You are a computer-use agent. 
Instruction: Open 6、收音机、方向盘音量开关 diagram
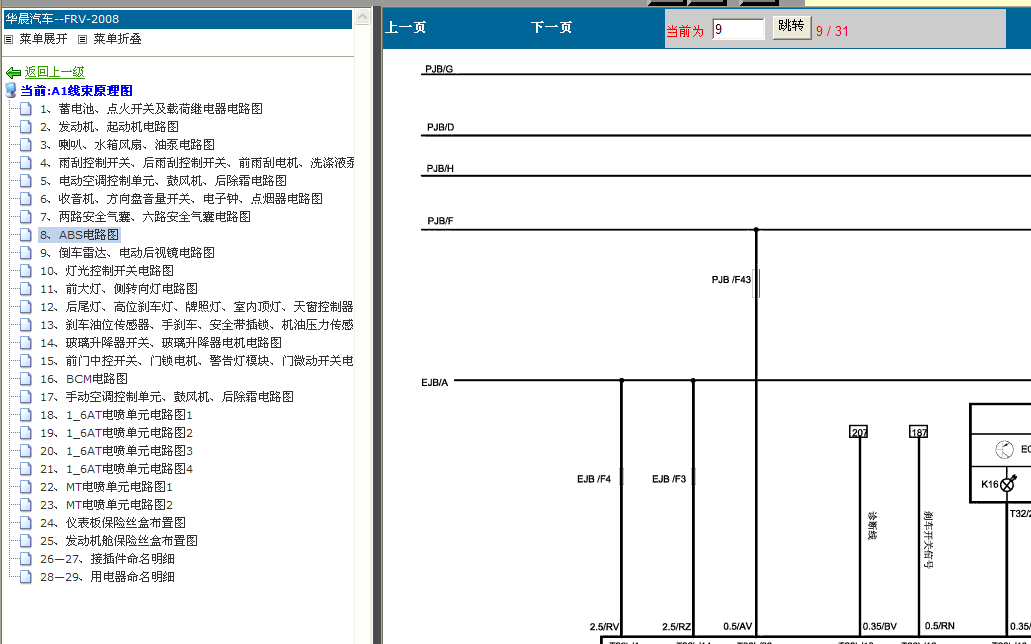(x=181, y=199)
